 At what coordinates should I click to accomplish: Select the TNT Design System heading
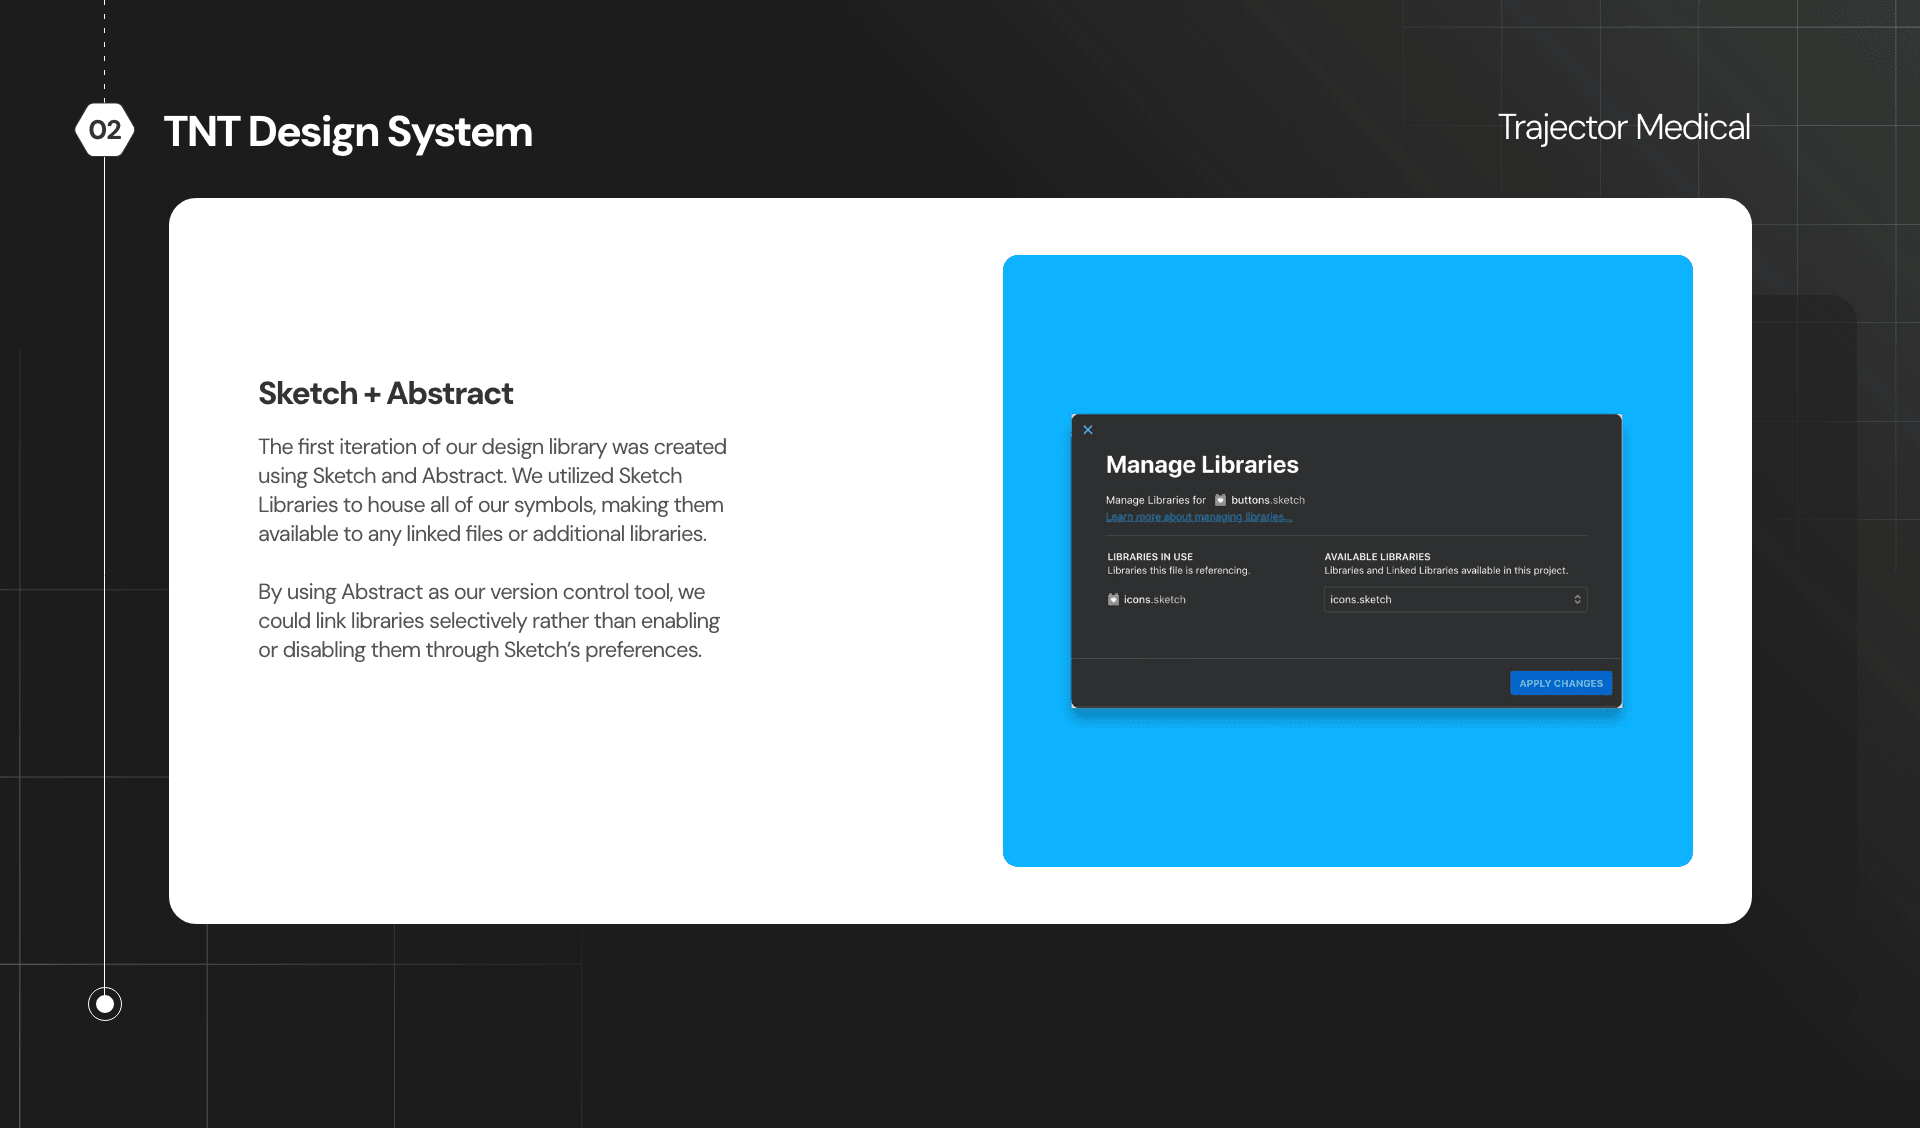(x=348, y=131)
